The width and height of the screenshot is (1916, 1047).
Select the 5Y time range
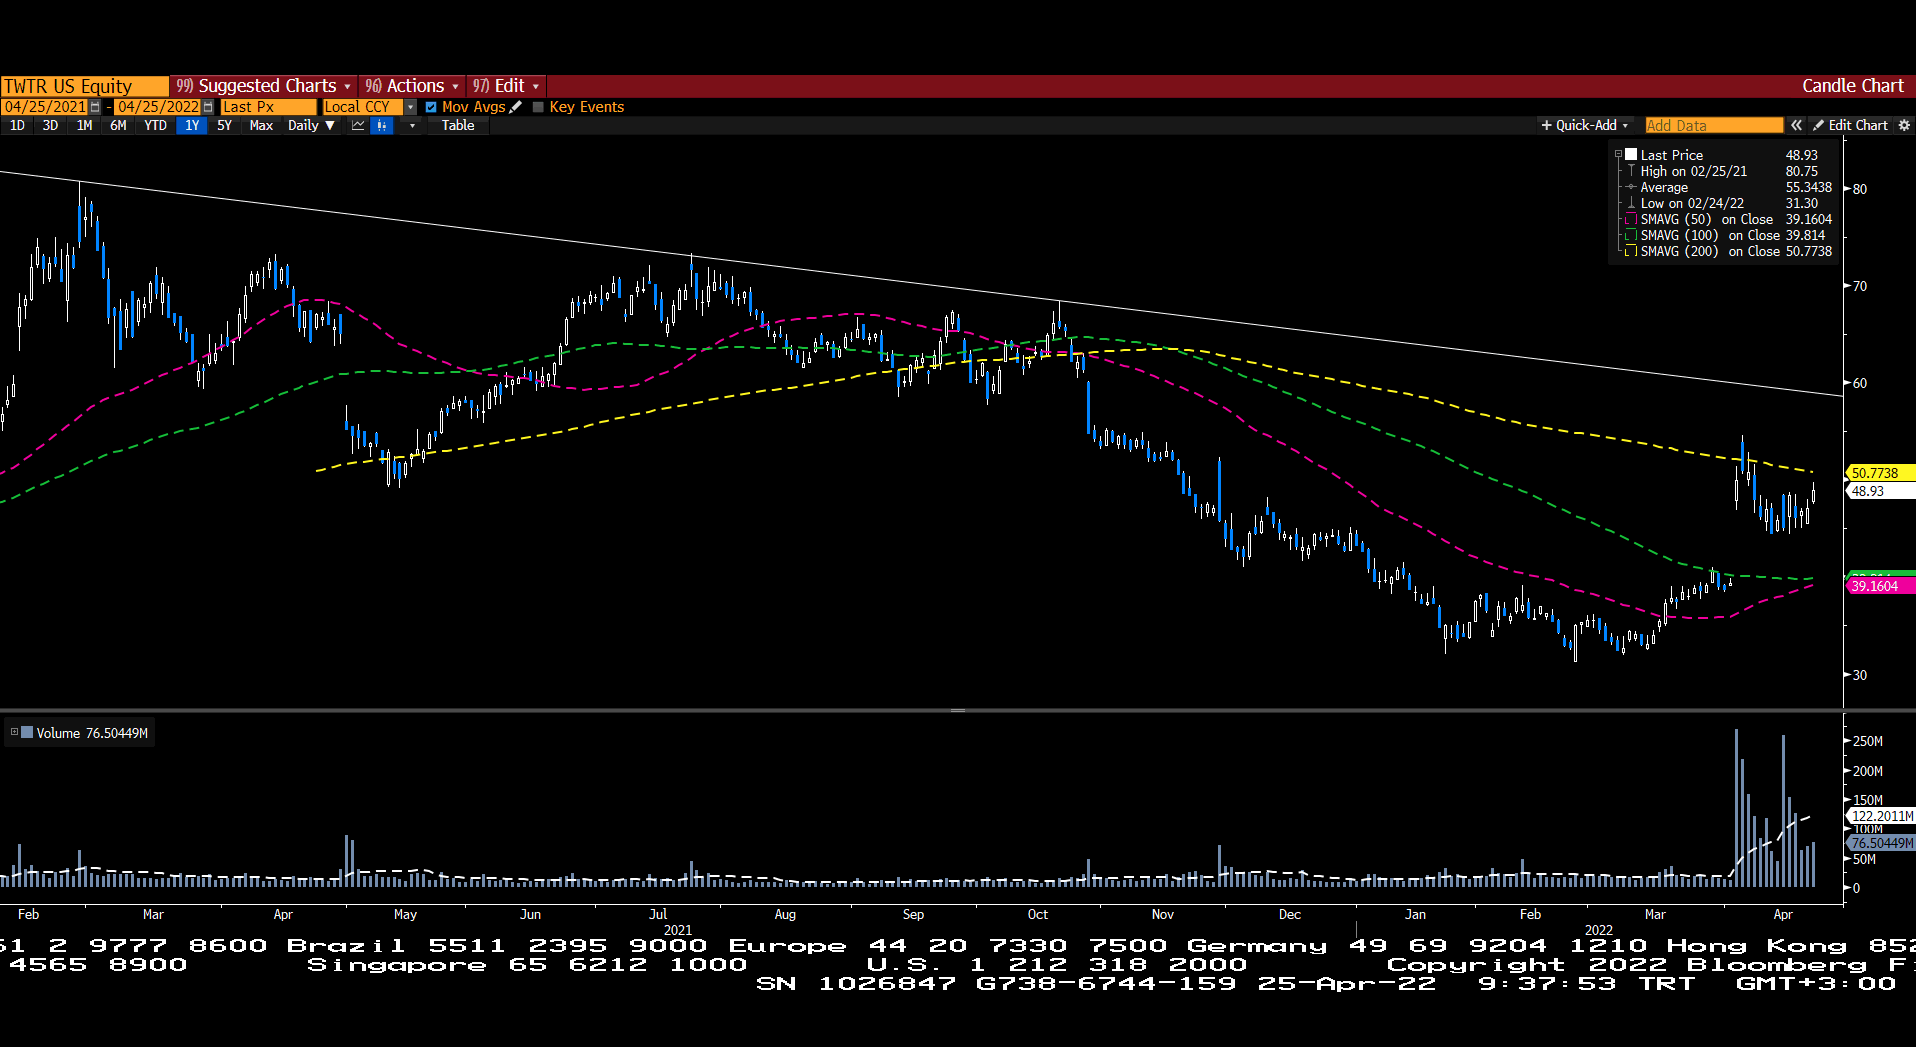[224, 125]
